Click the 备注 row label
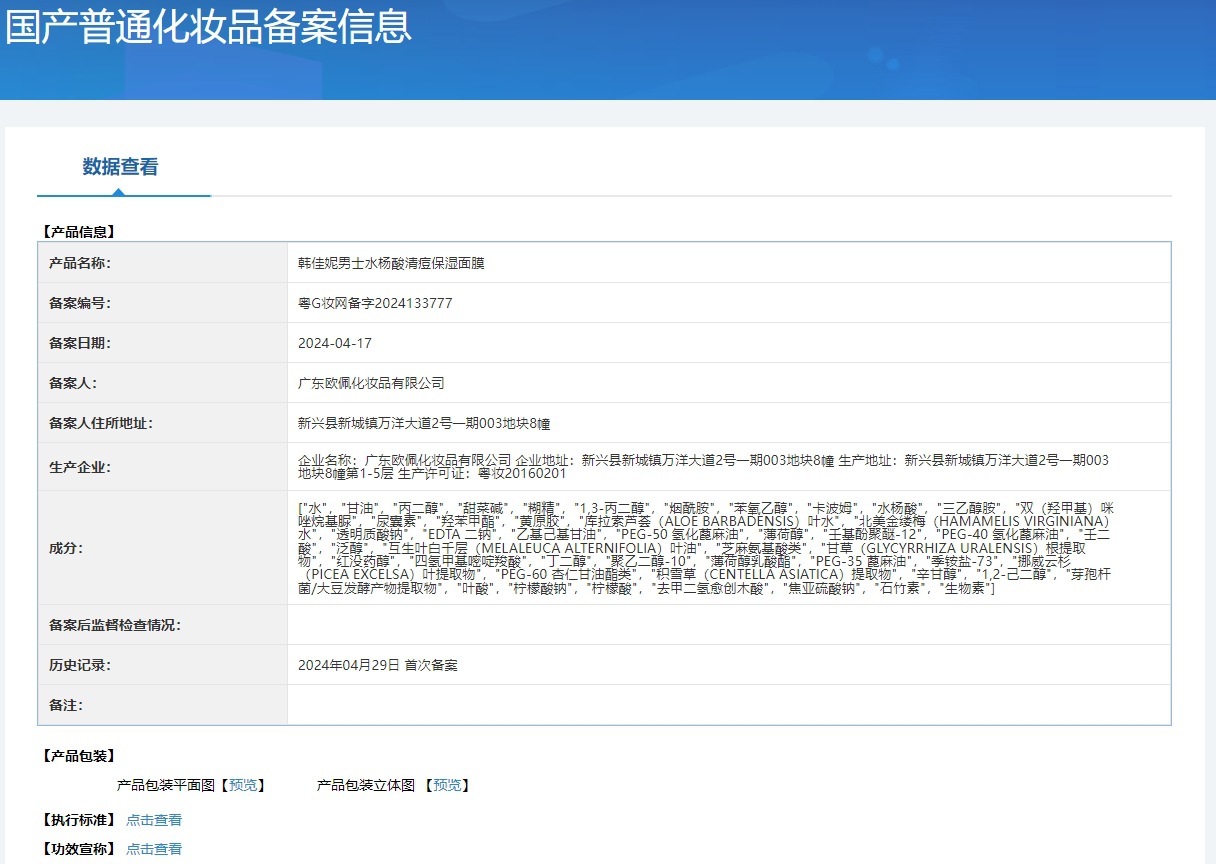1216x864 pixels. click(66, 705)
